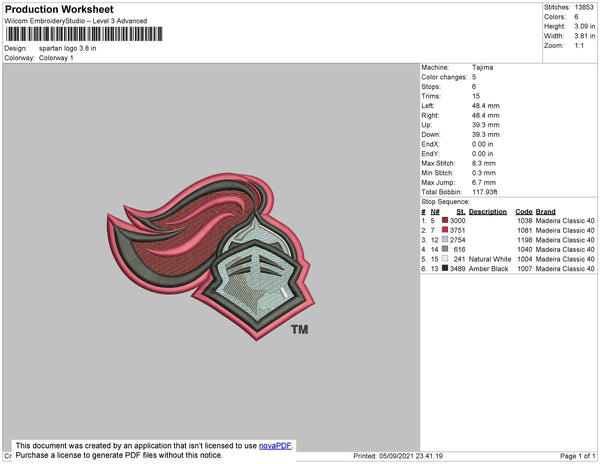This screenshot has height=464, width=600.
Task: Click the Amber Black color swatch
Action: point(445,268)
